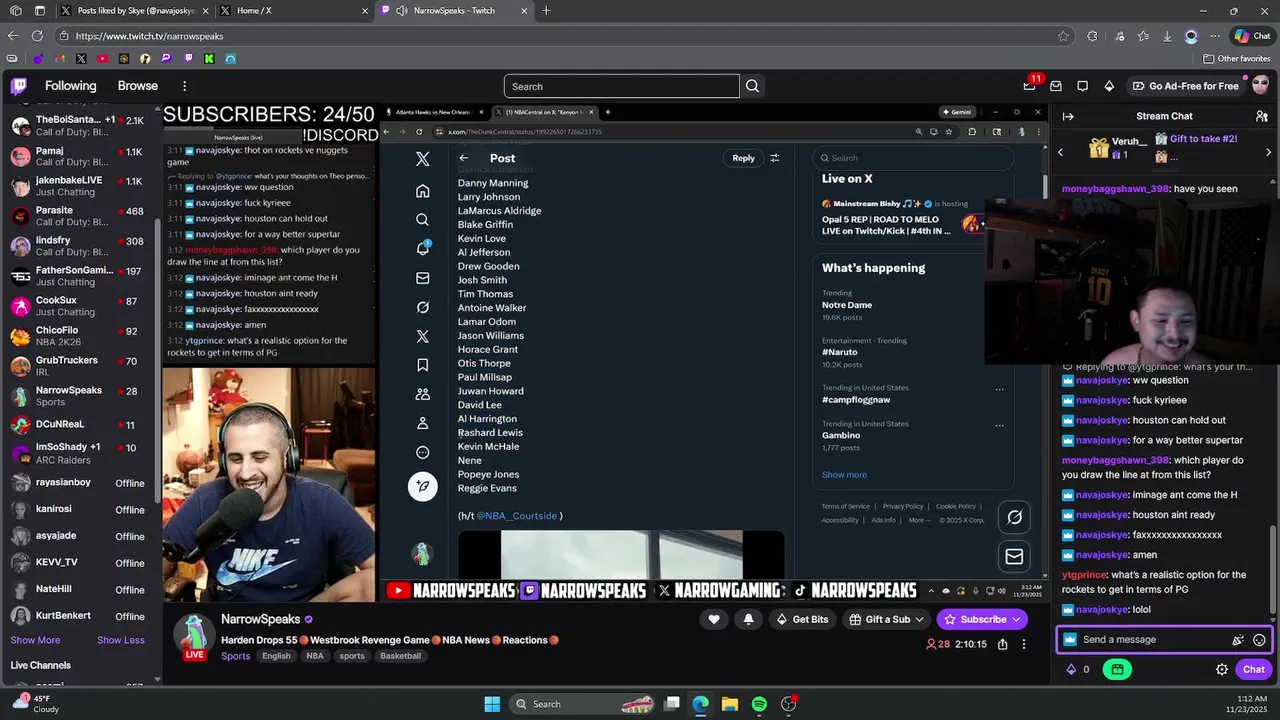Click Show More in followed channels
The height and width of the screenshot is (720, 1280).
tap(35, 640)
